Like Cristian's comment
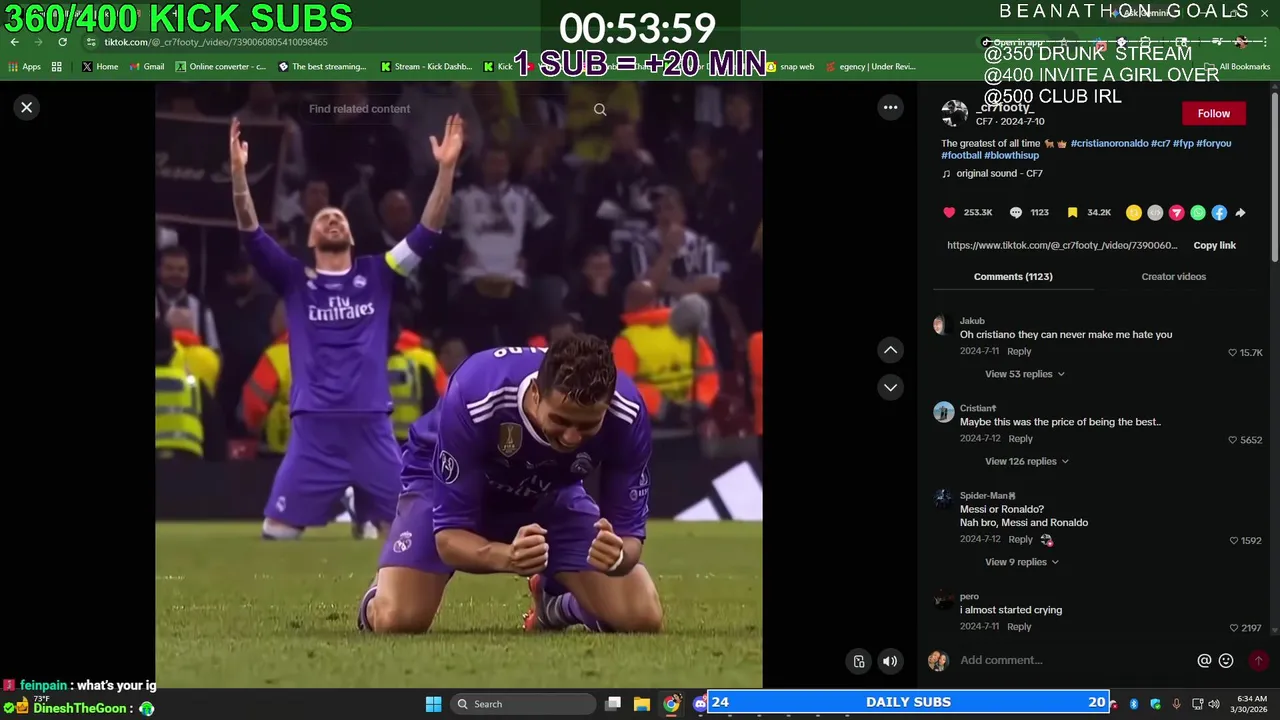 tap(1232, 440)
